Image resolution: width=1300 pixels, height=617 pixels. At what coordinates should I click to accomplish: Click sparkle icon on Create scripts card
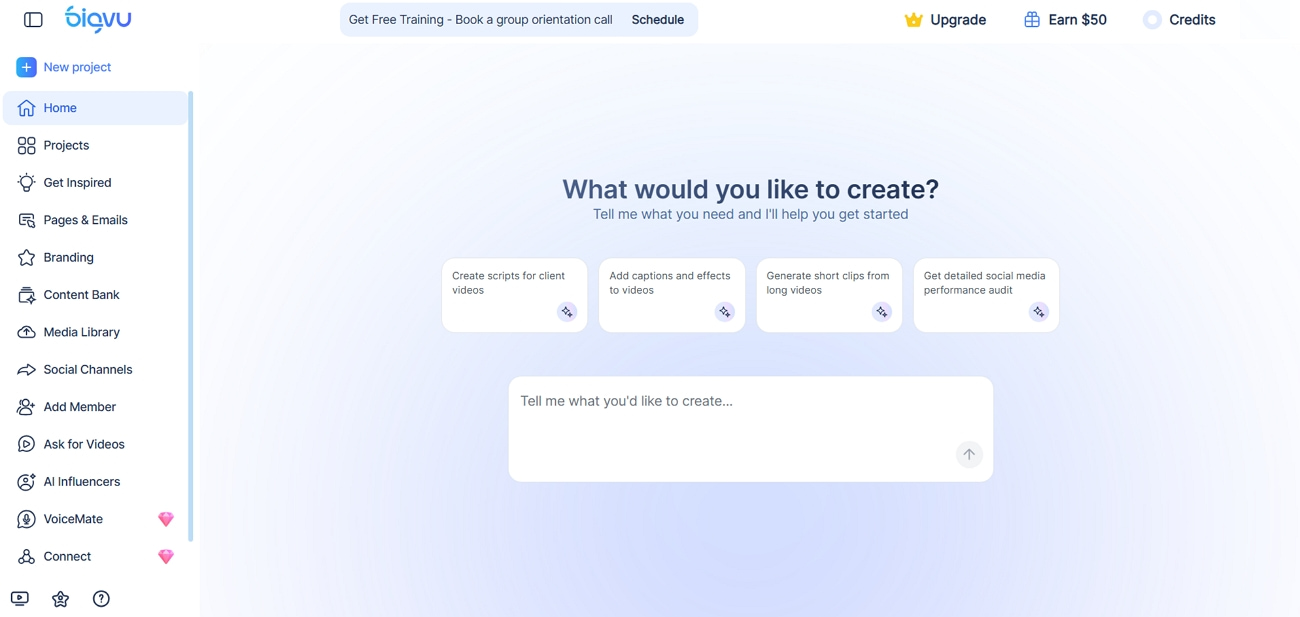coord(567,312)
